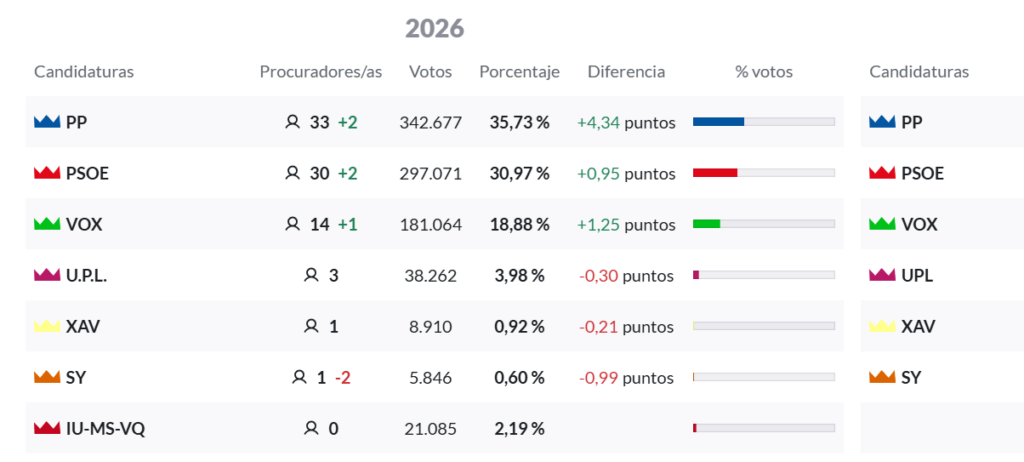Screen dimensions: 1024x462
Task: Click the person icon beside IU-MS-VQ's 0 seats
Action: pos(311,428)
